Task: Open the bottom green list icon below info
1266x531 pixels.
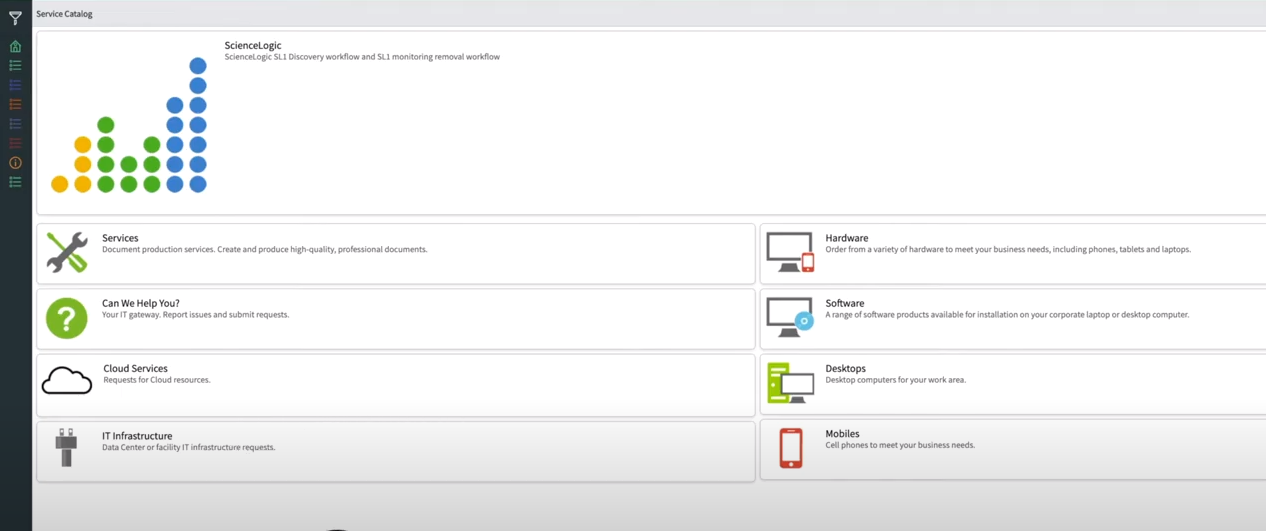Action: (15, 182)
